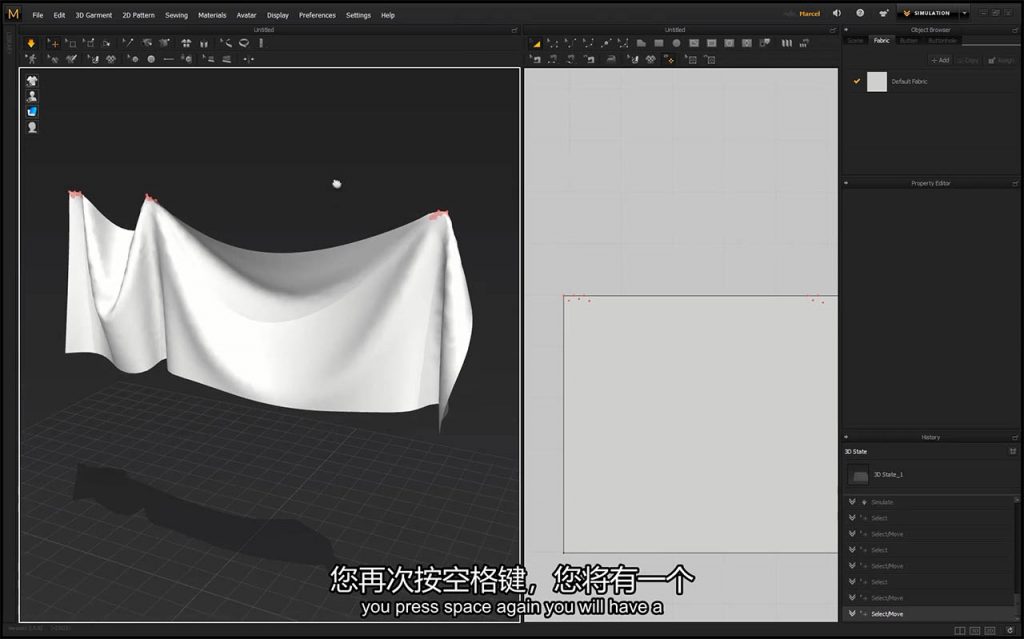
Task: Open the Simulation mode dropdown arrow
Action: pos(965,13)
